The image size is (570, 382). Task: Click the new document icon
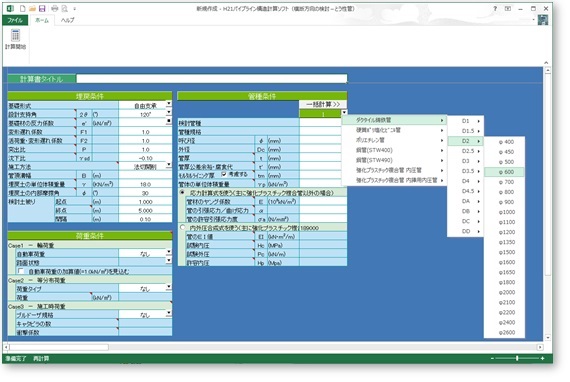pyautogui.click(x=23, y=8)
